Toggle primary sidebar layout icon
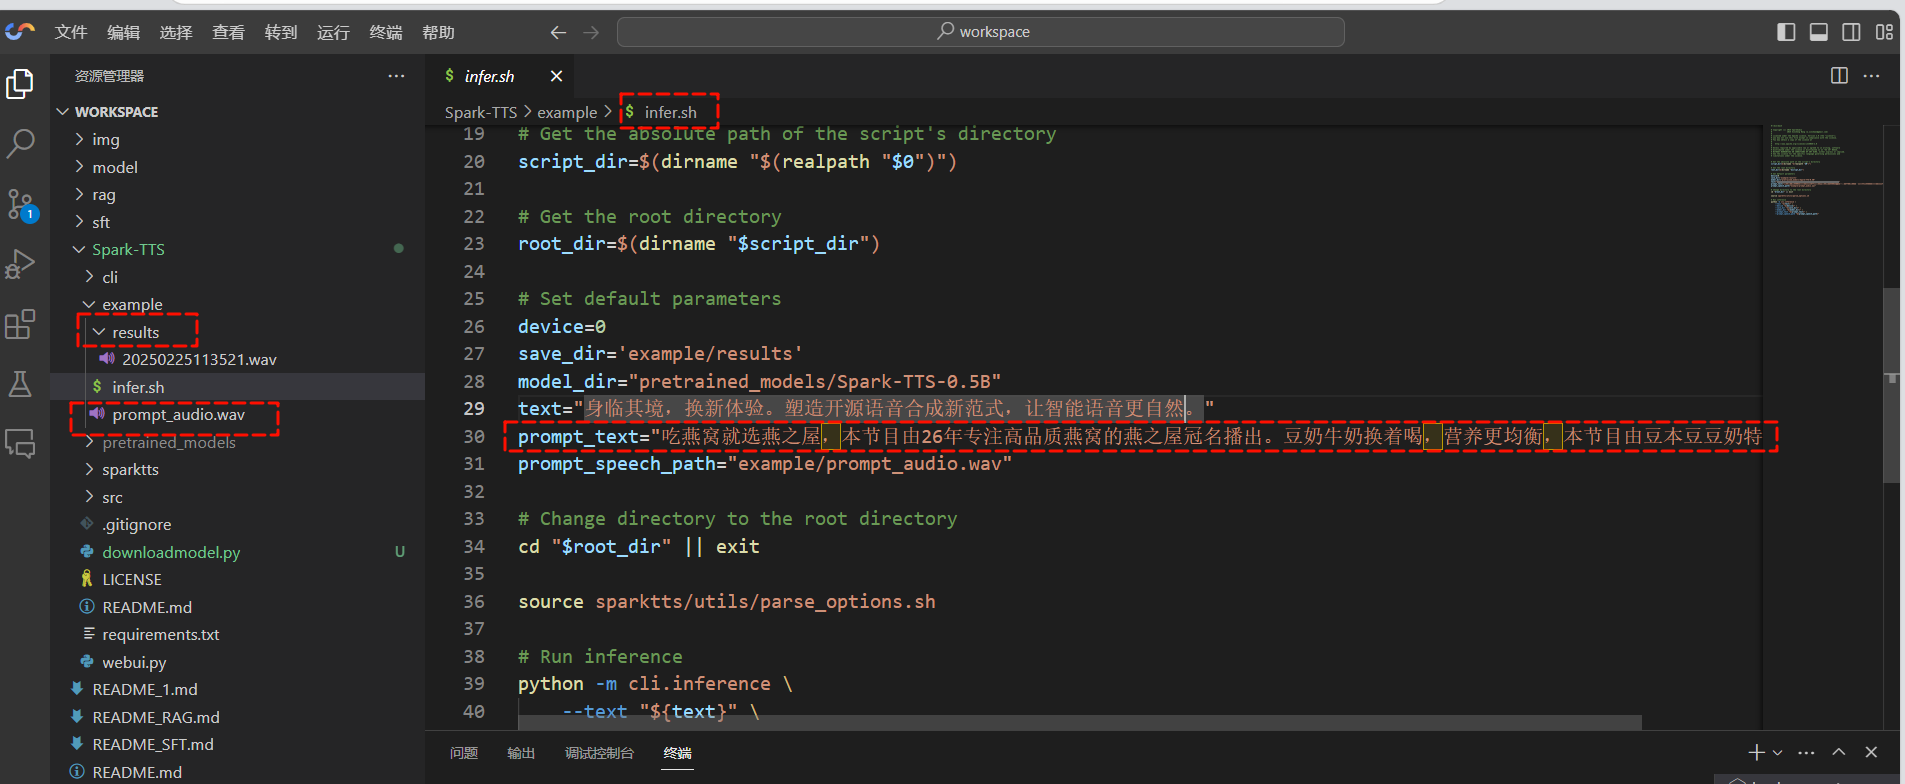This screenshot has height=784, width=1905. (1786, 32)
